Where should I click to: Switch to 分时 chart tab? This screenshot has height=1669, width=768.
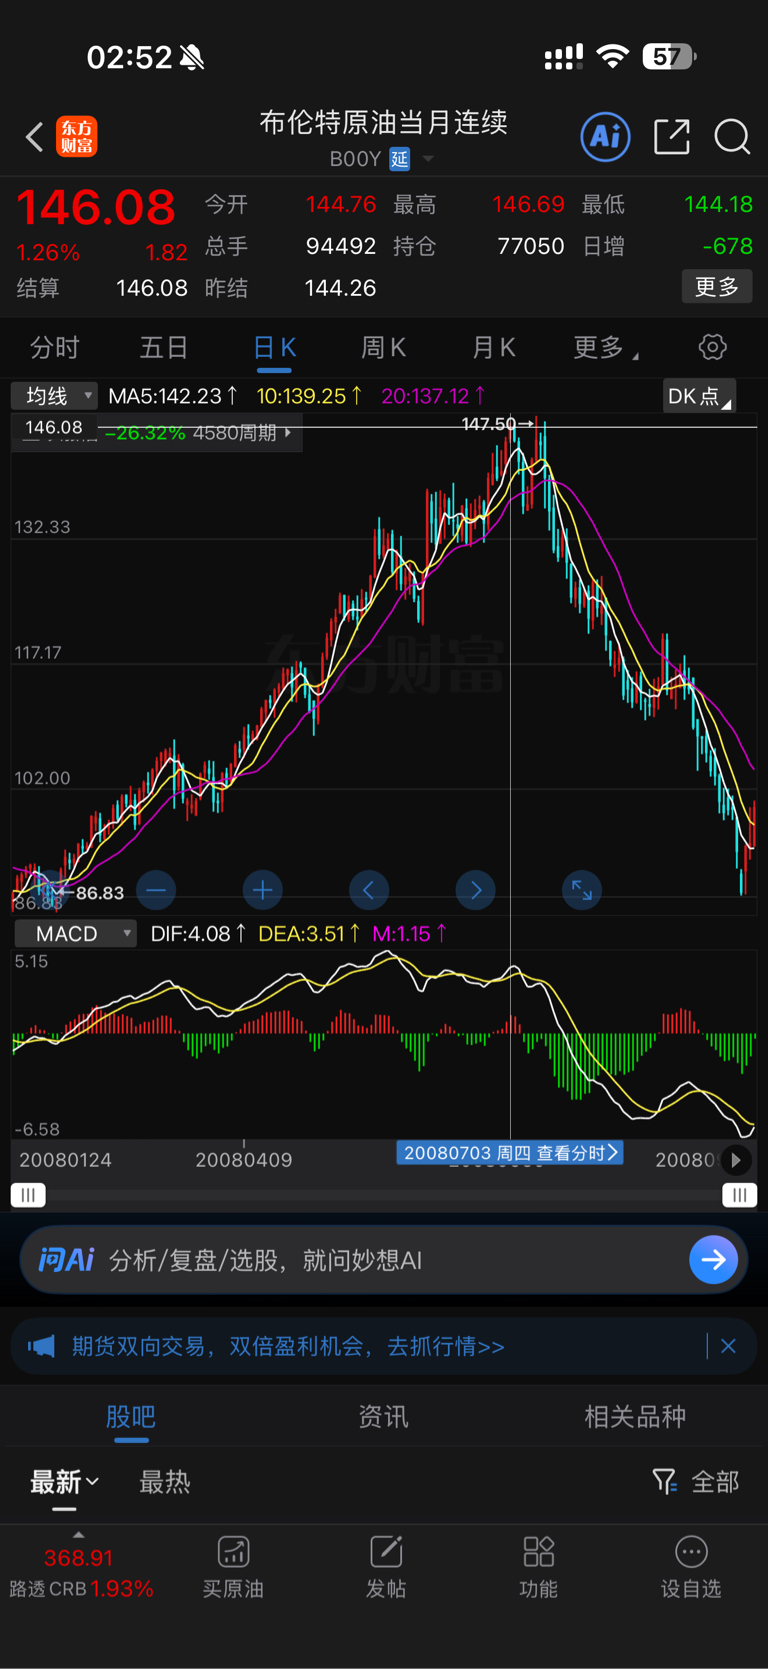[x=54, y=347]
